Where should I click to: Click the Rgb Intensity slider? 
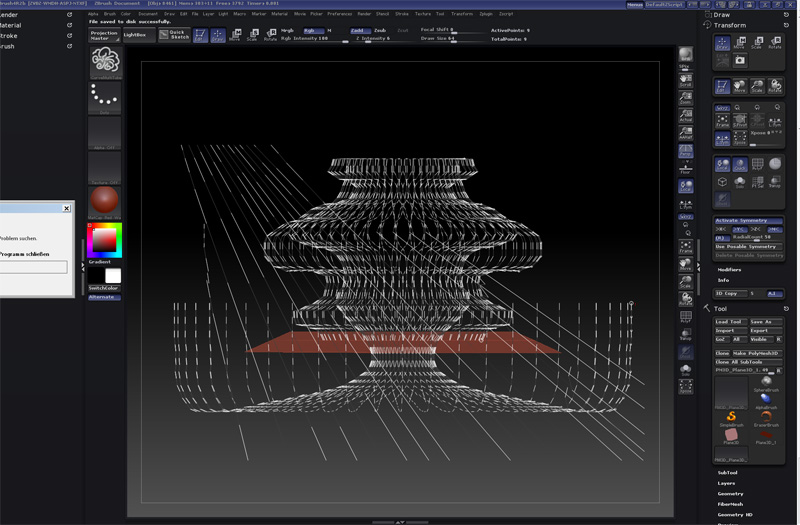pyautogui.click(x=314, y=39)
